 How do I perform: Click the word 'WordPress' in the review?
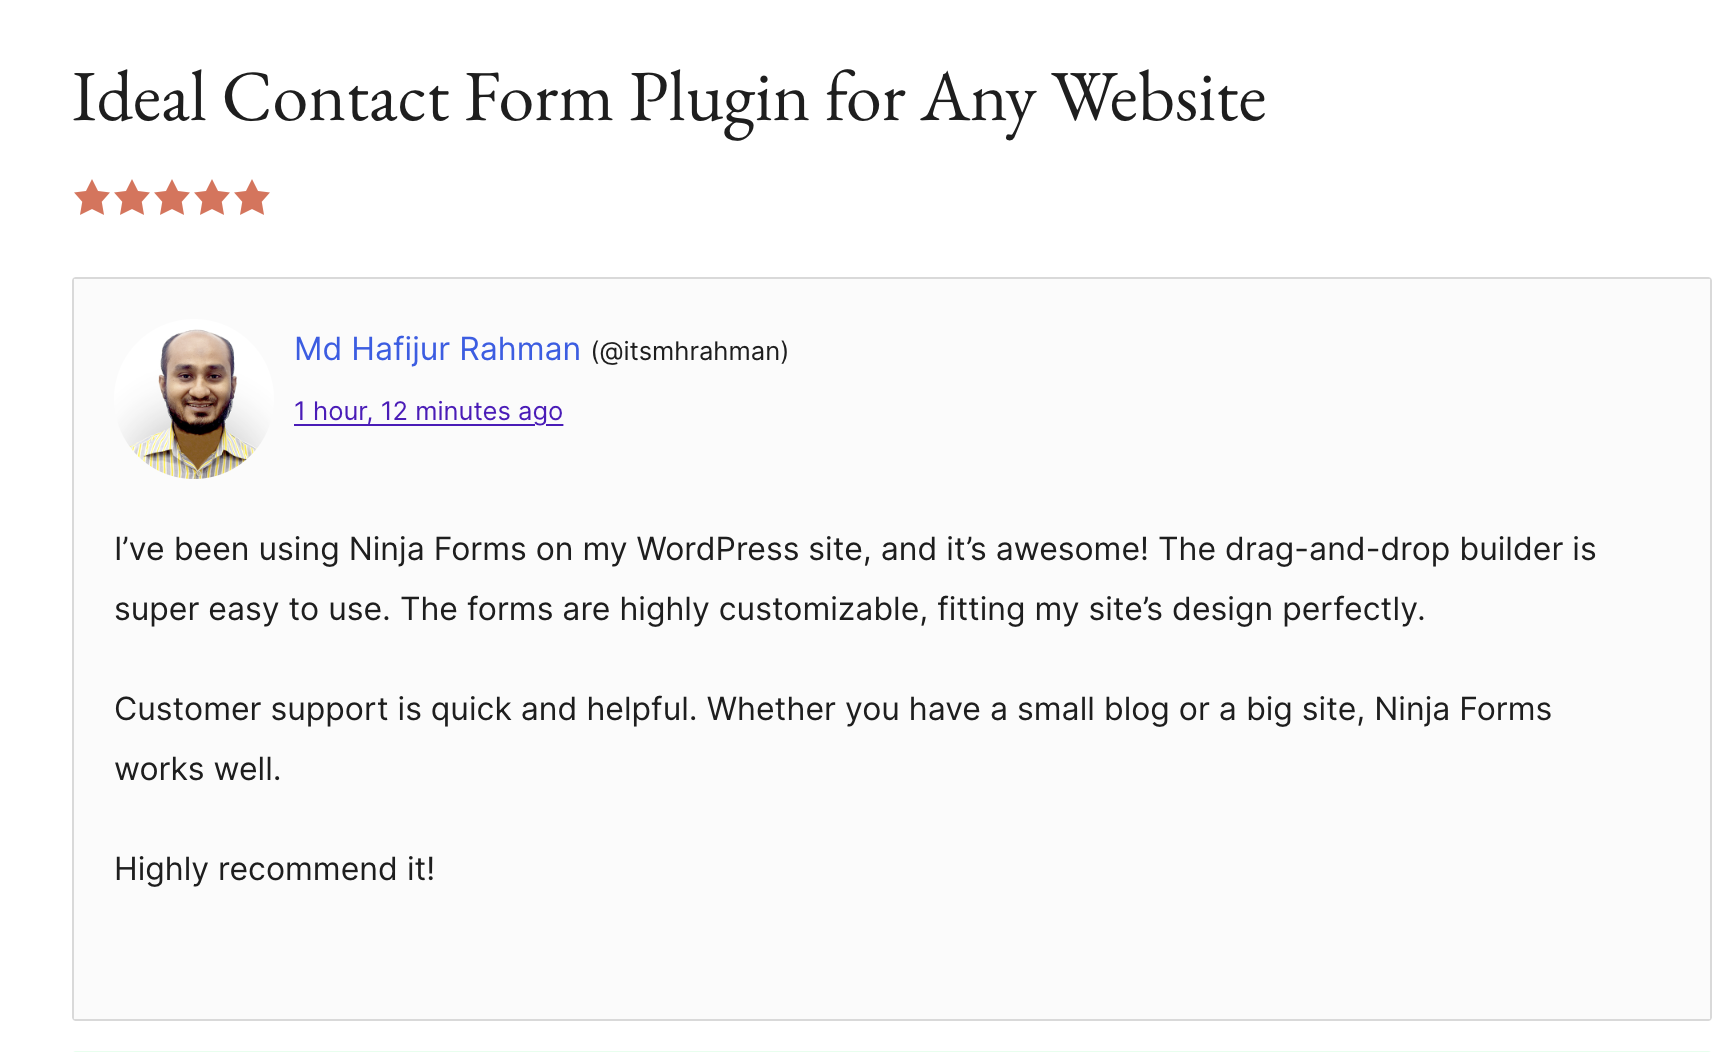(717, 549)
